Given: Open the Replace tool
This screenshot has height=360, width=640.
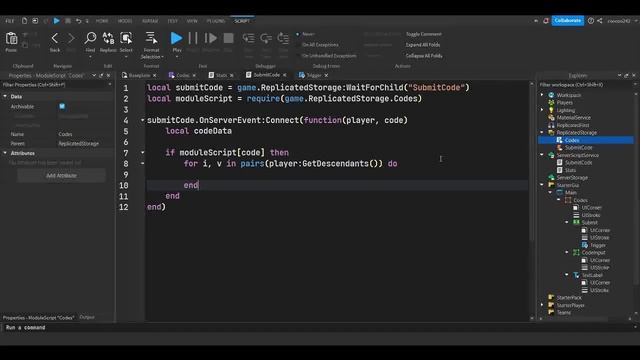Looking at the screenshot, I should (x=108, y=38).
